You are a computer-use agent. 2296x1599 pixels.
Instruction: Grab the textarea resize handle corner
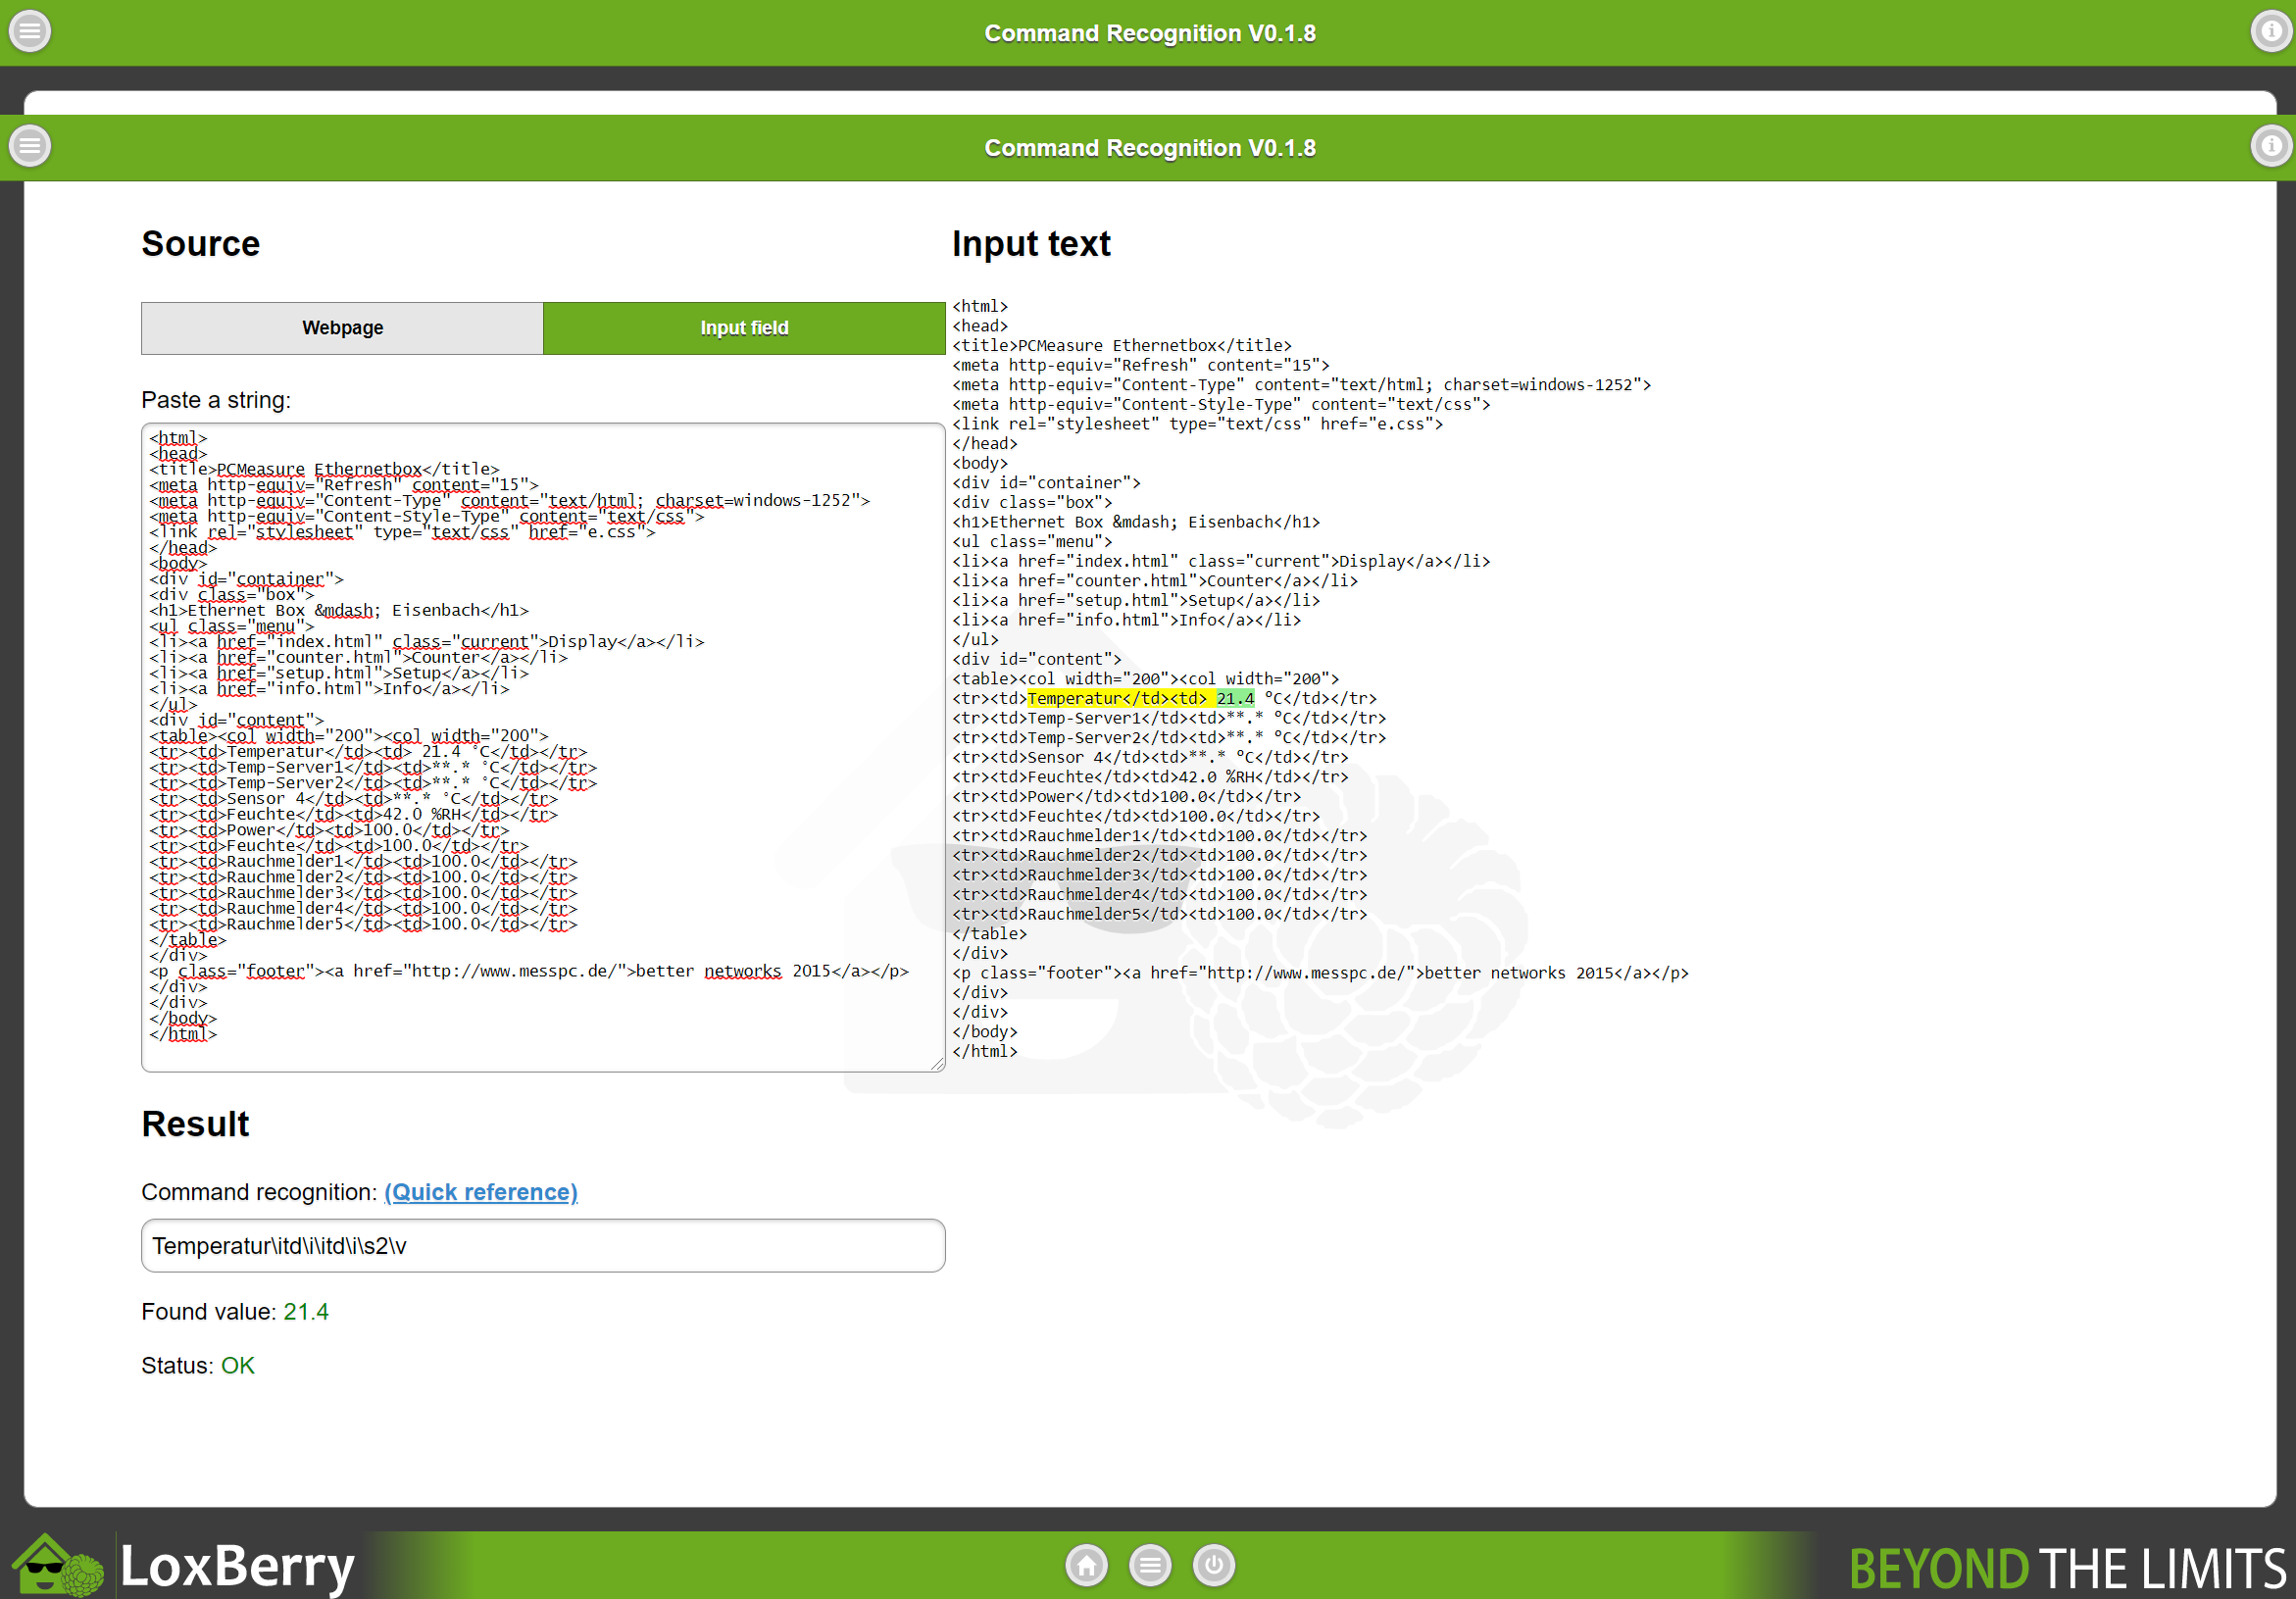pyautogui.click(x=937, y=1065)
